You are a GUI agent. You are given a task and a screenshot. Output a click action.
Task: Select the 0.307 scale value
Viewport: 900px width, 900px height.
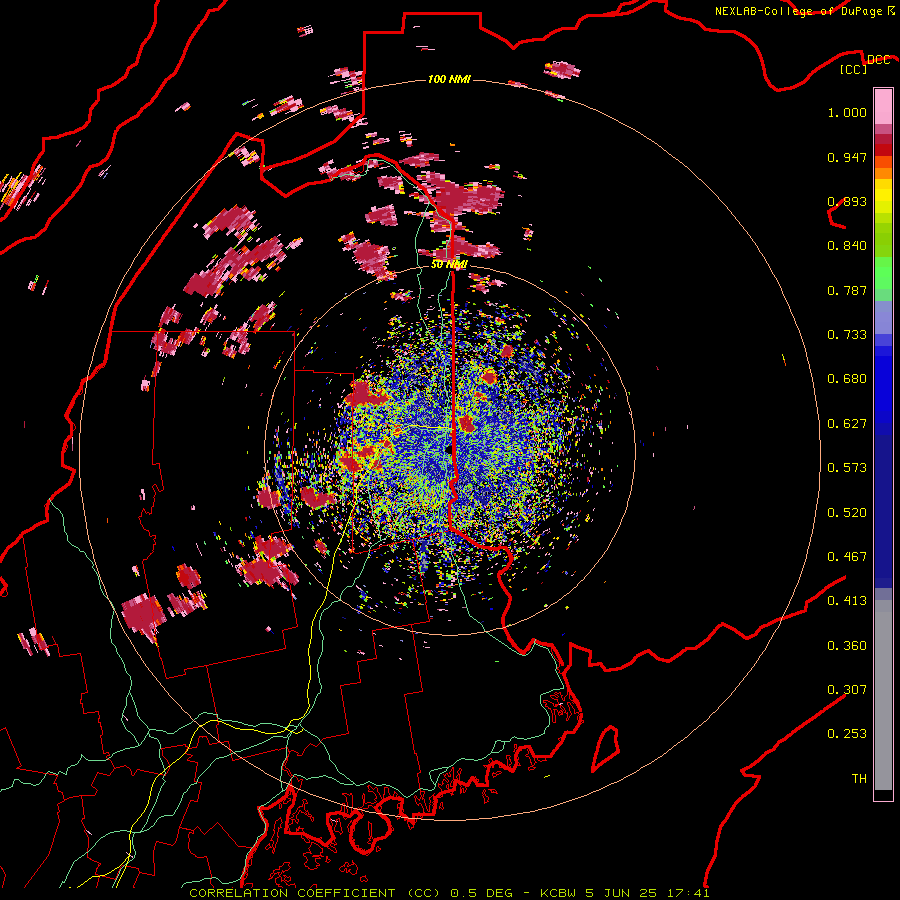click(x=847, y=690)
